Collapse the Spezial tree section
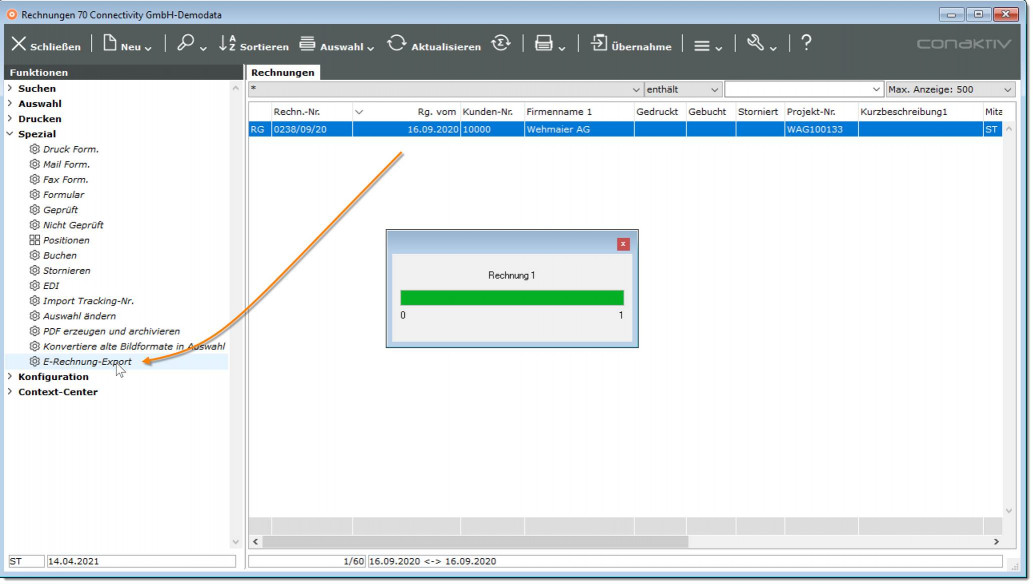 [x=10, y=134]
